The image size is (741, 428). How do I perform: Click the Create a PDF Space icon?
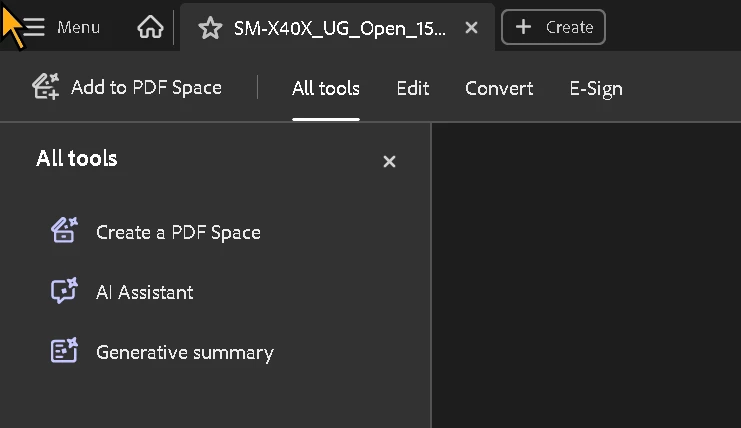(65, 230)
